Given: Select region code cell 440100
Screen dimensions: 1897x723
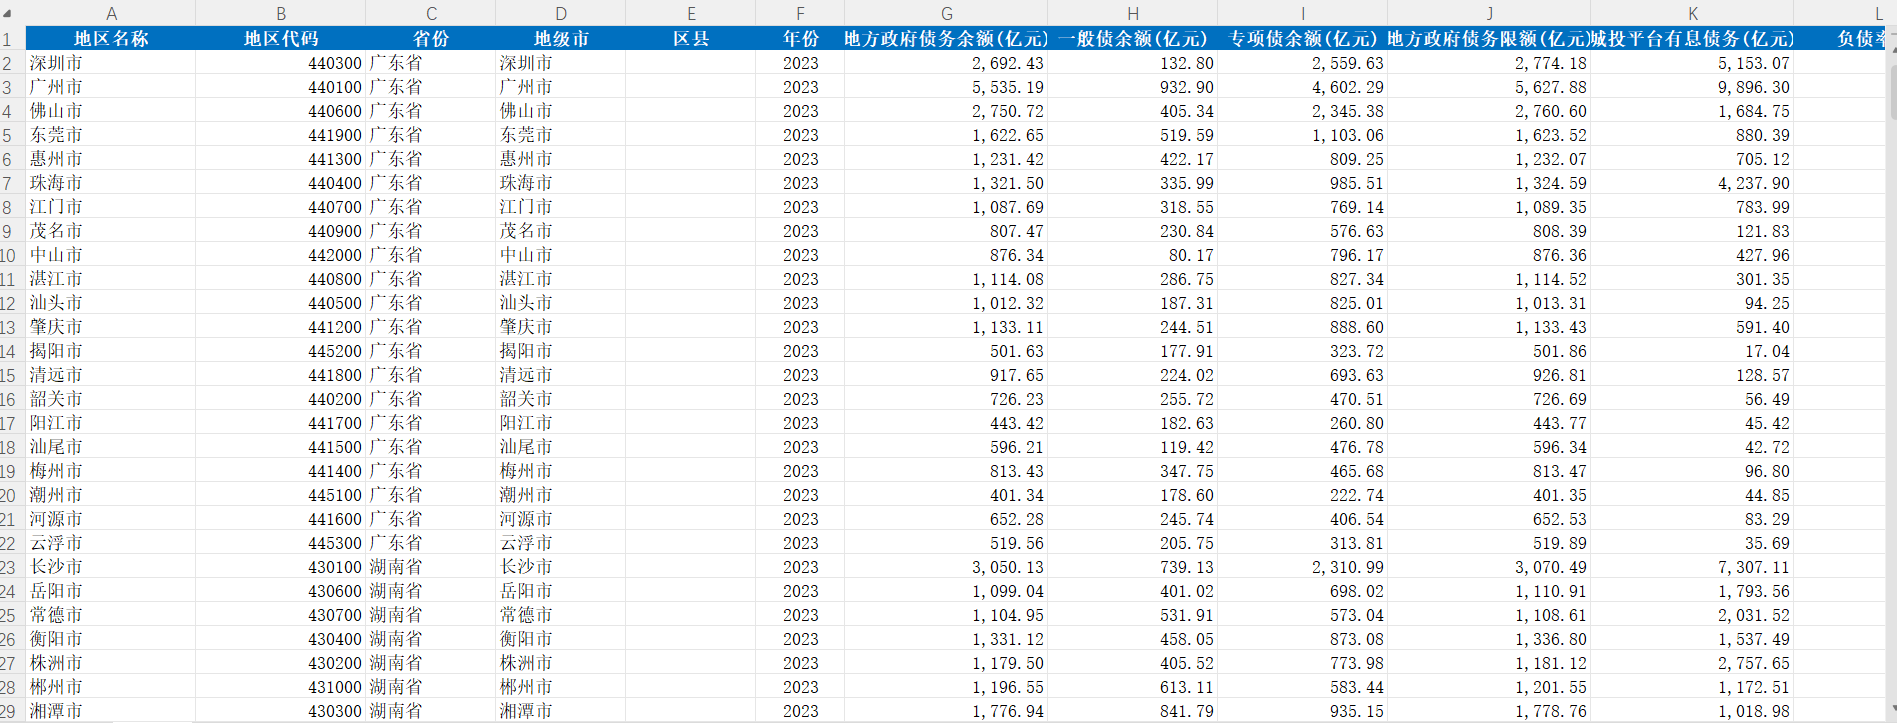Looking at the screenshot, I should click(281, 87).
